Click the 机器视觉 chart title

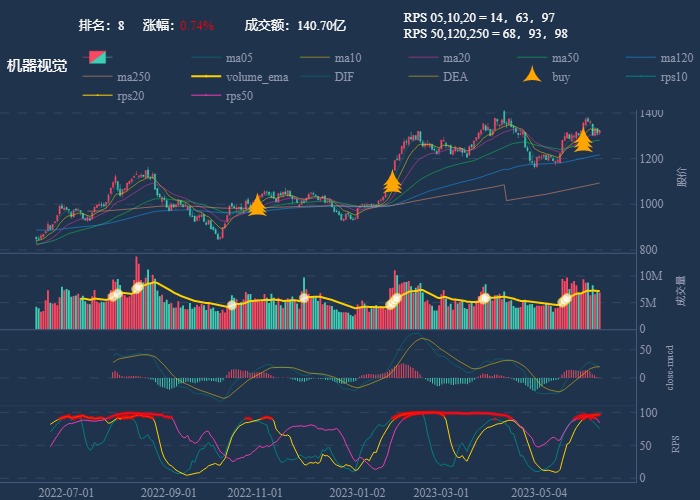pos(37,66)
